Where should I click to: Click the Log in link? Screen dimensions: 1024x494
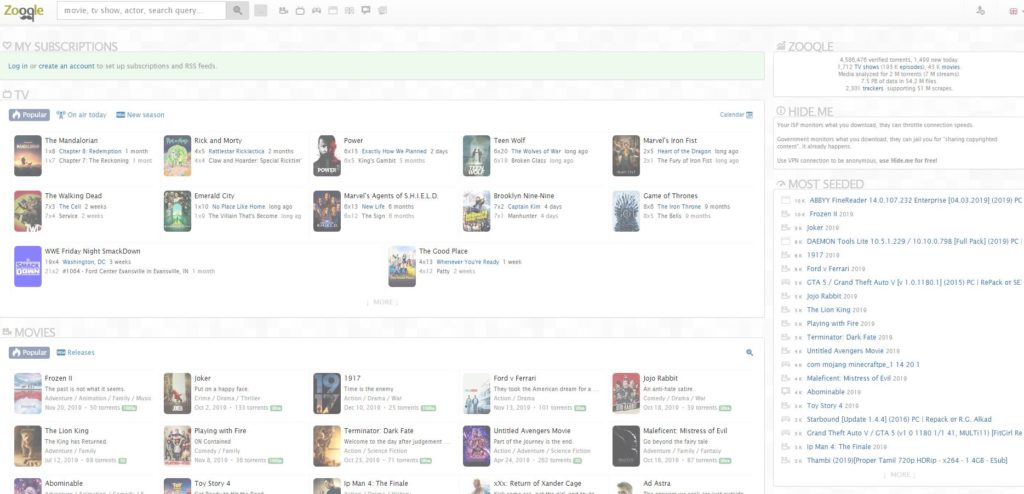[18, 67]
